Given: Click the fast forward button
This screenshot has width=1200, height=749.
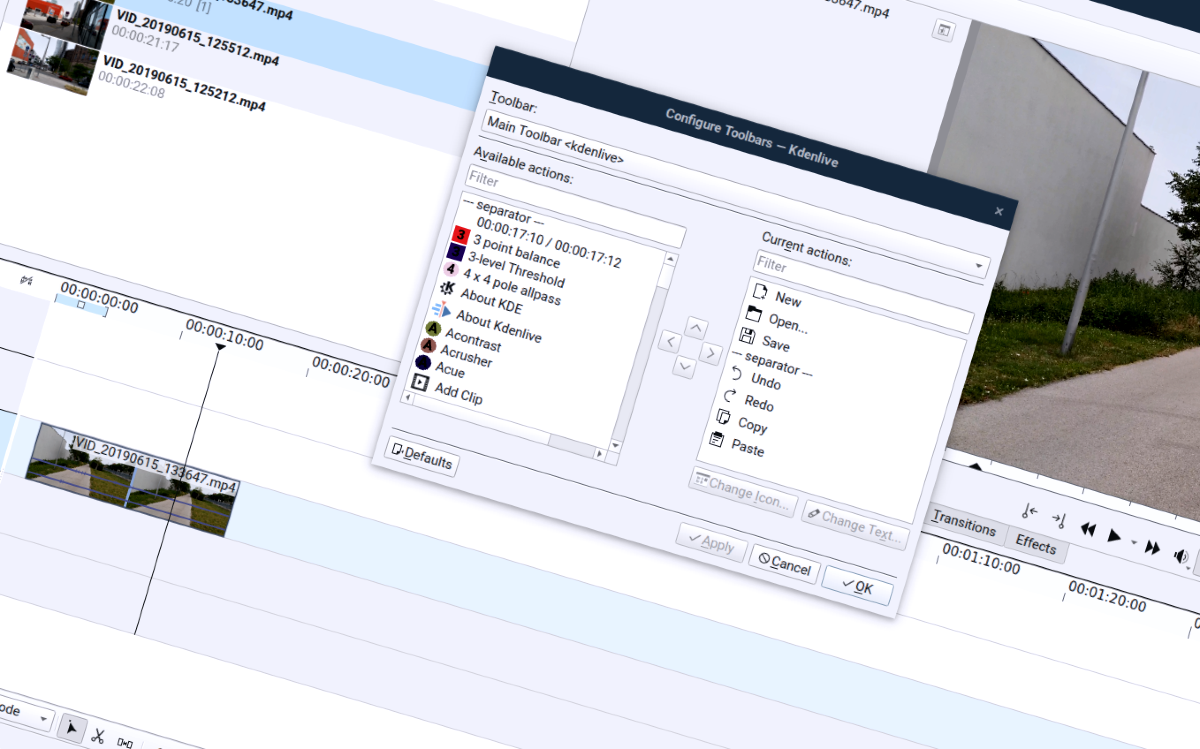Looking at the screenshot, I should pyautogui.click(x=1152, y=547).
